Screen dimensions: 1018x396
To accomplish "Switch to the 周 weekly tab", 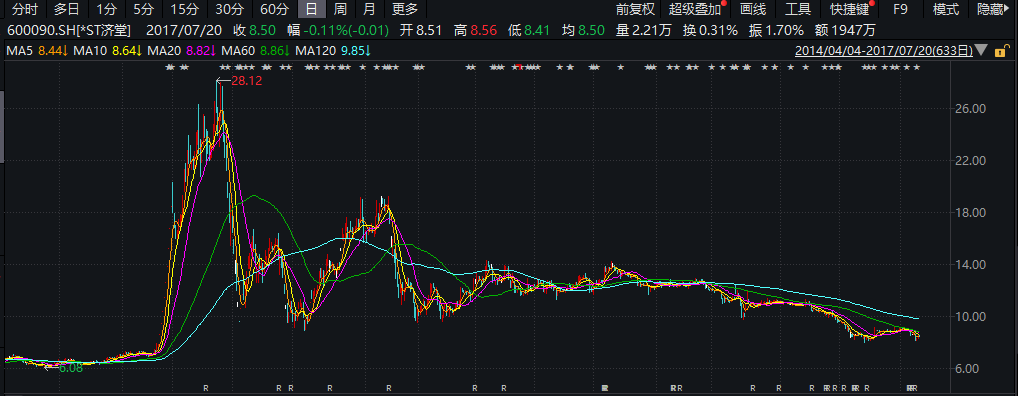I will tap(340, 9).
